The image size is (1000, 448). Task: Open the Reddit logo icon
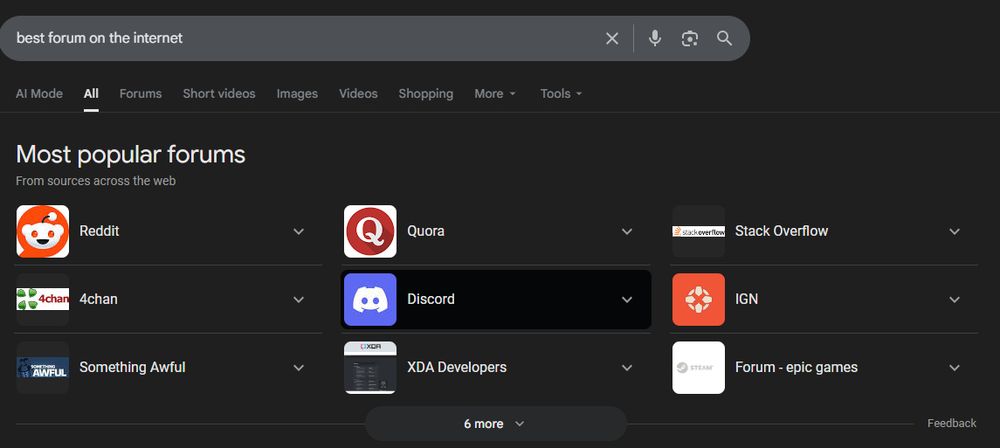43,231
